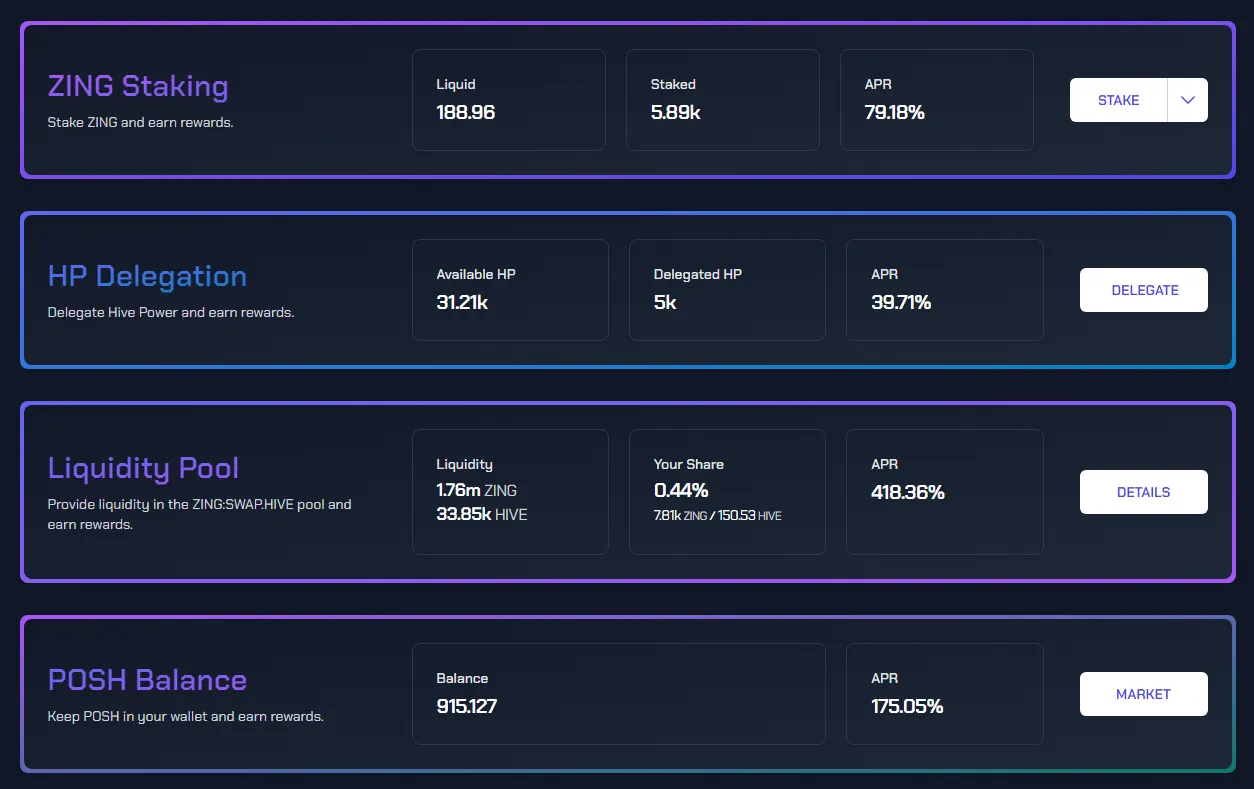
Task: Expand the dropdown arrow beside STAKE
Action: (x=1188, y=100)
